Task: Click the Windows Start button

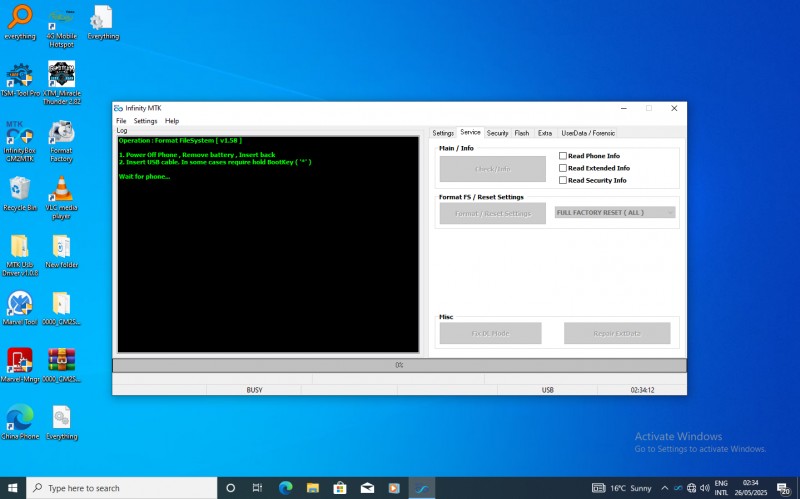Action: coord(13,488)
